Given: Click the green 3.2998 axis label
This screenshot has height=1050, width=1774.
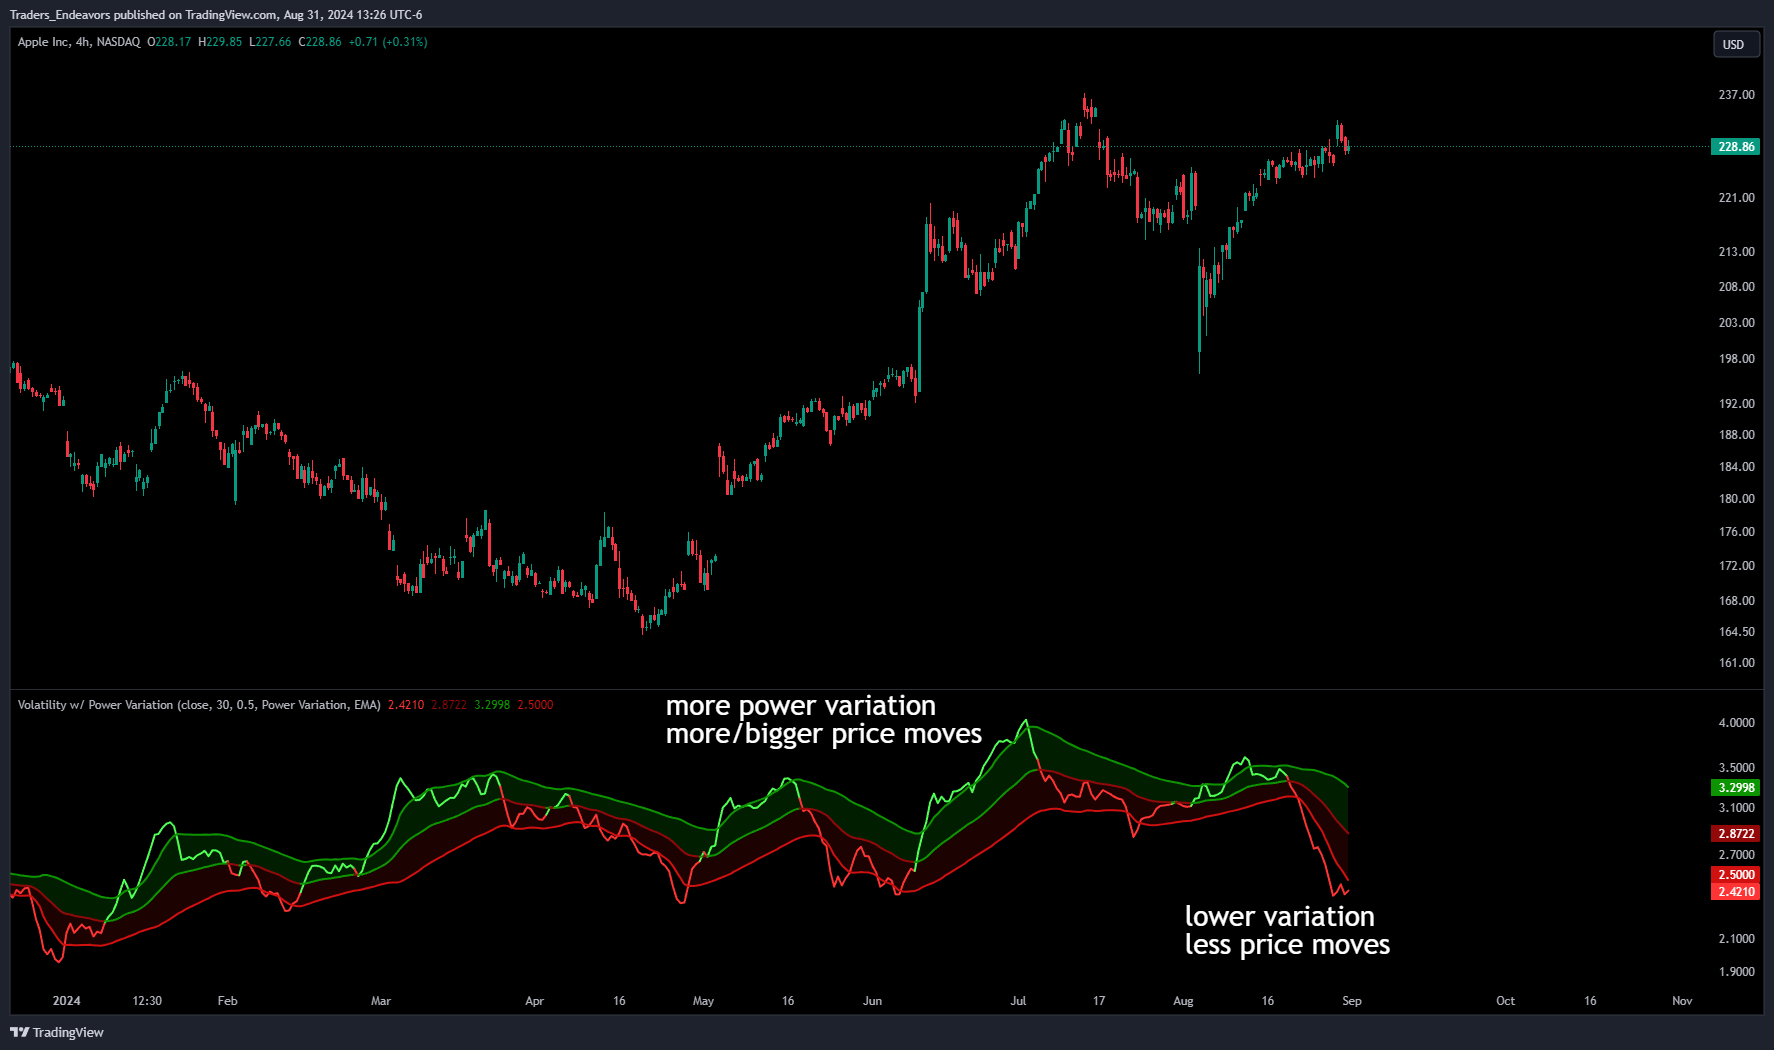Looking at the screenshot, I should tap(1736, 787).
